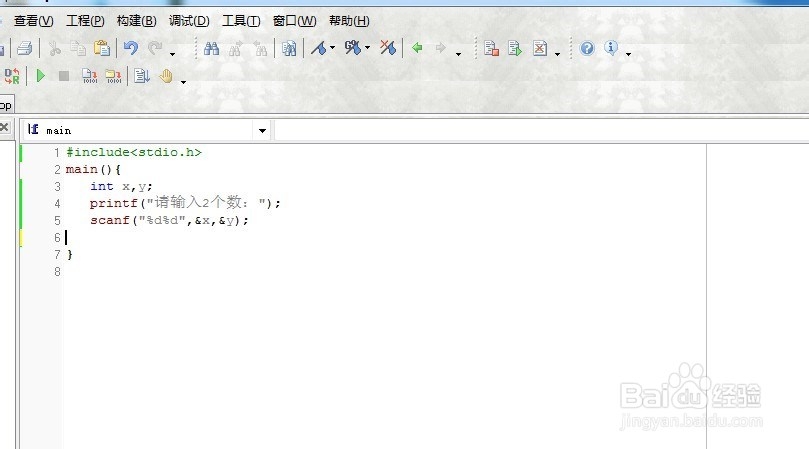The height and width of the screenshot is (449, 809).
Task: Build project with the 10101 folder icon
Action: (113, 76)
